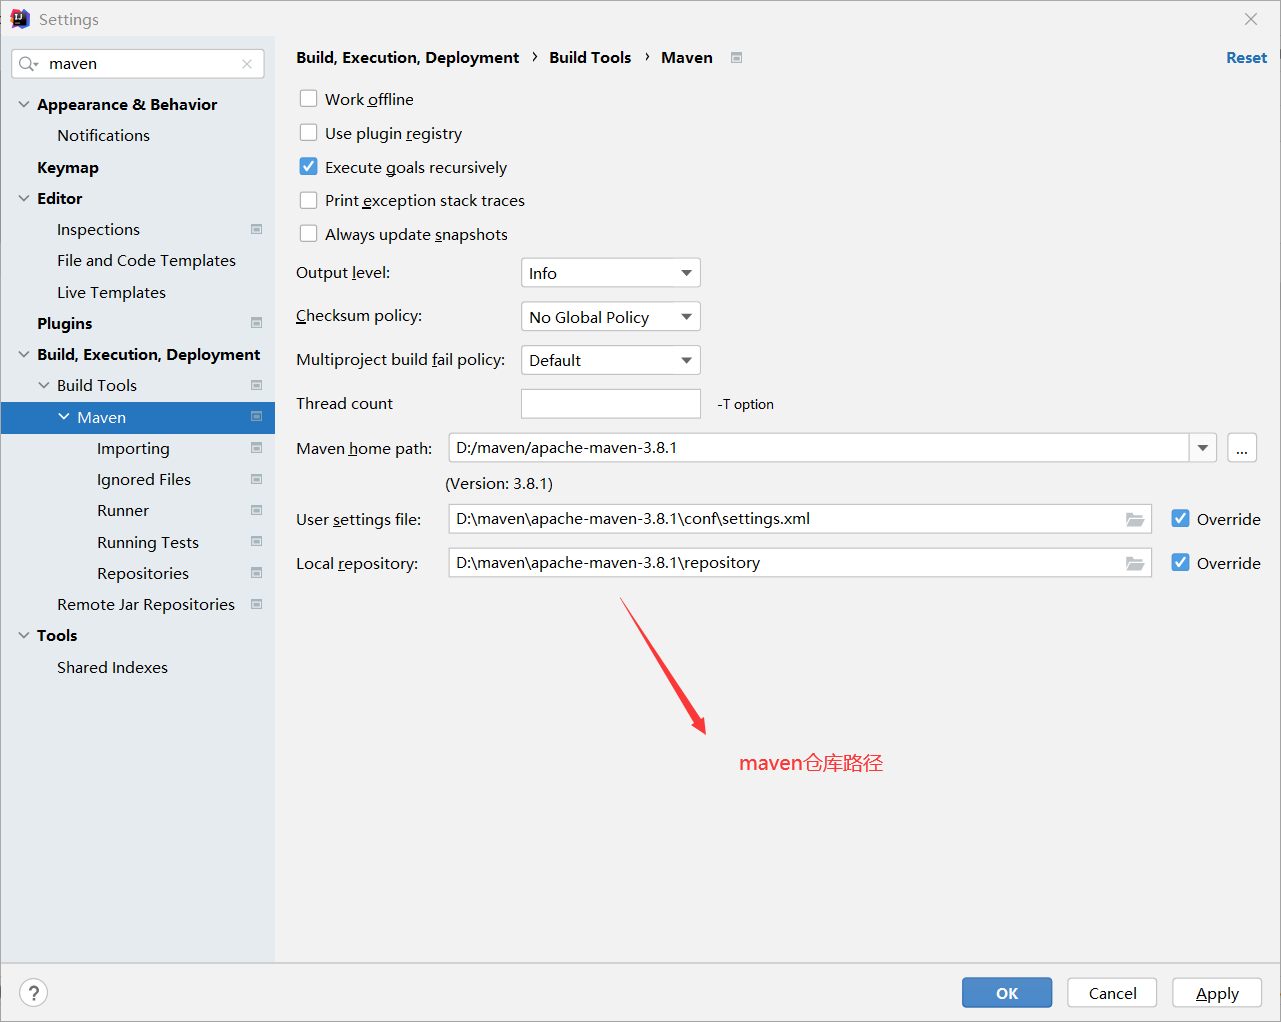Click the project settings icon on the Runner row
1281x1022 pixels.
(x=256, y=510)
